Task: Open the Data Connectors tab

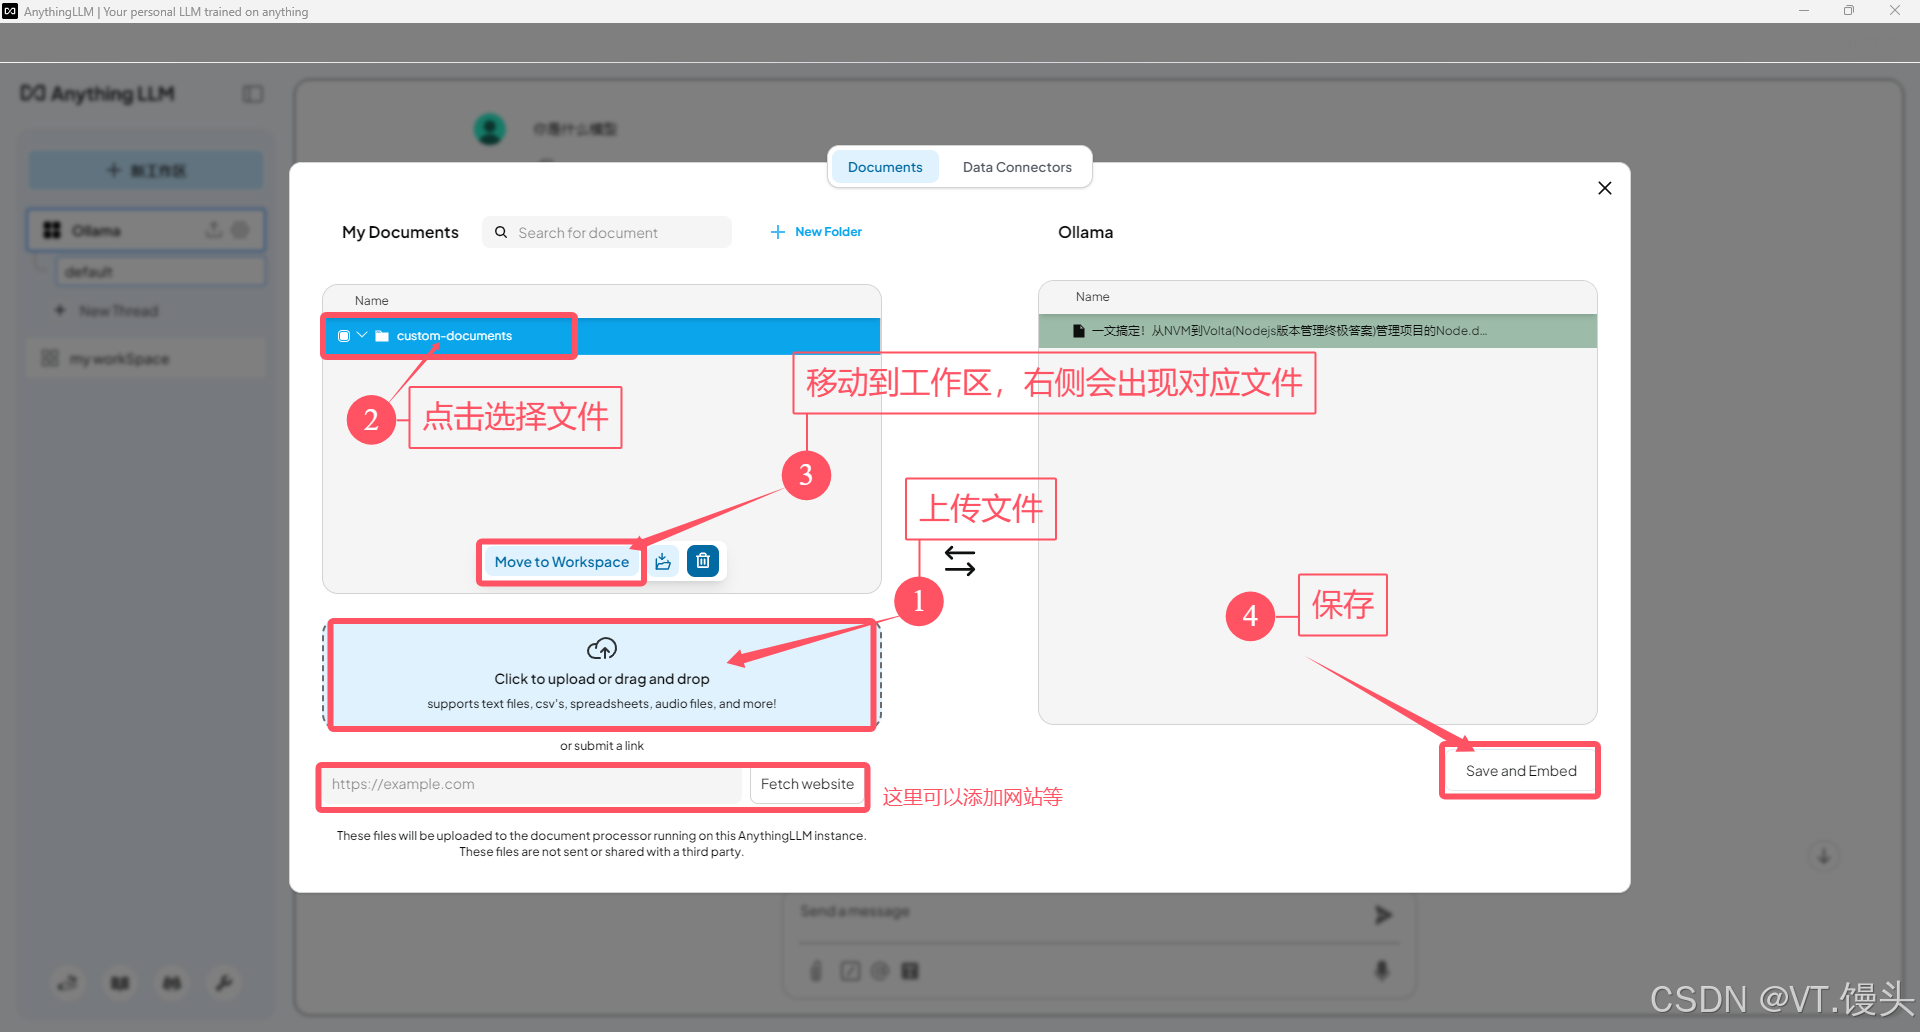Action: [x=1017, y=167]
